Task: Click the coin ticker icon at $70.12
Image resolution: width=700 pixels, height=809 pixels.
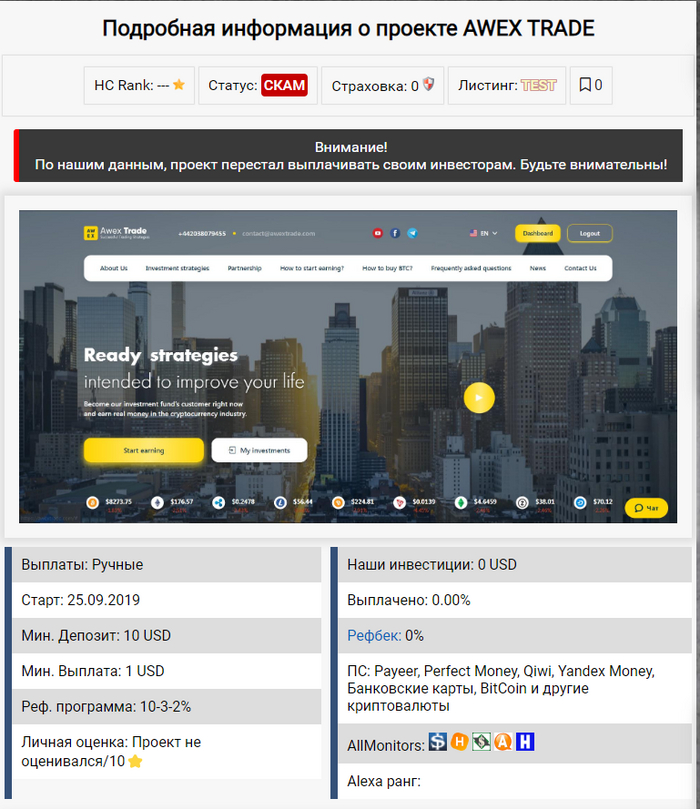Action: tap(580, 503)
